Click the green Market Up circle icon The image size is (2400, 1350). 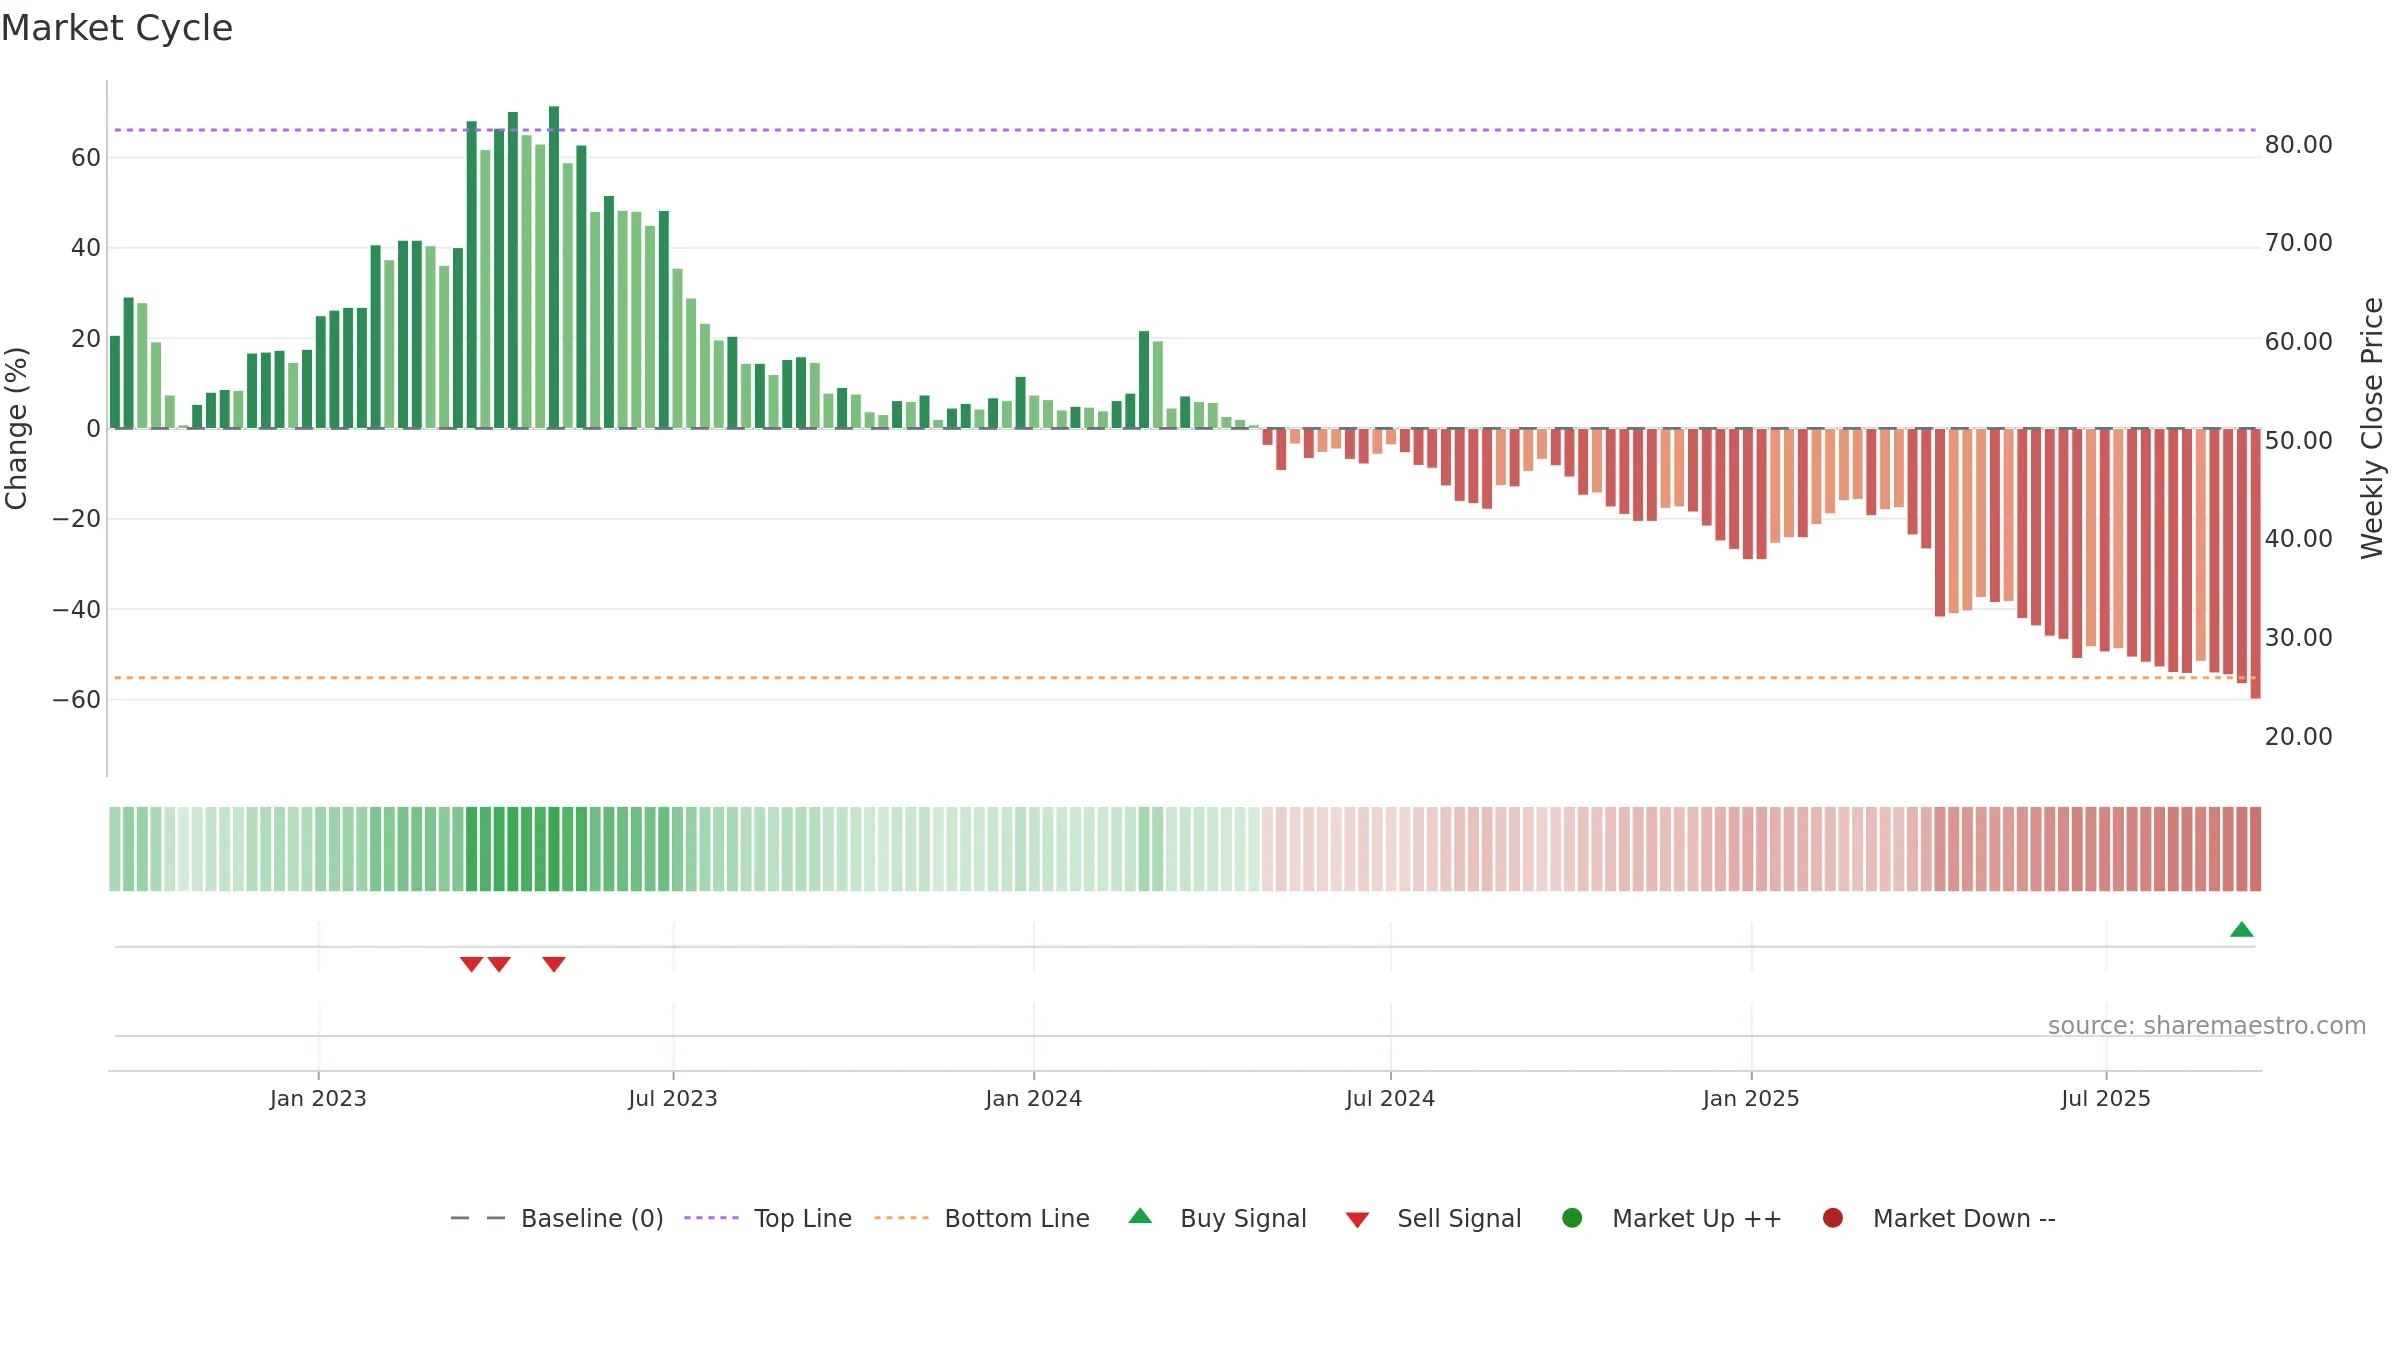[x=1572, y=1218]
